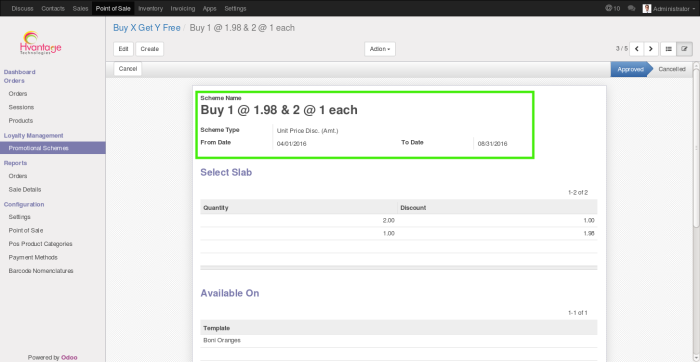
Task: Switch to list view icon
Action: pos(669,49)
